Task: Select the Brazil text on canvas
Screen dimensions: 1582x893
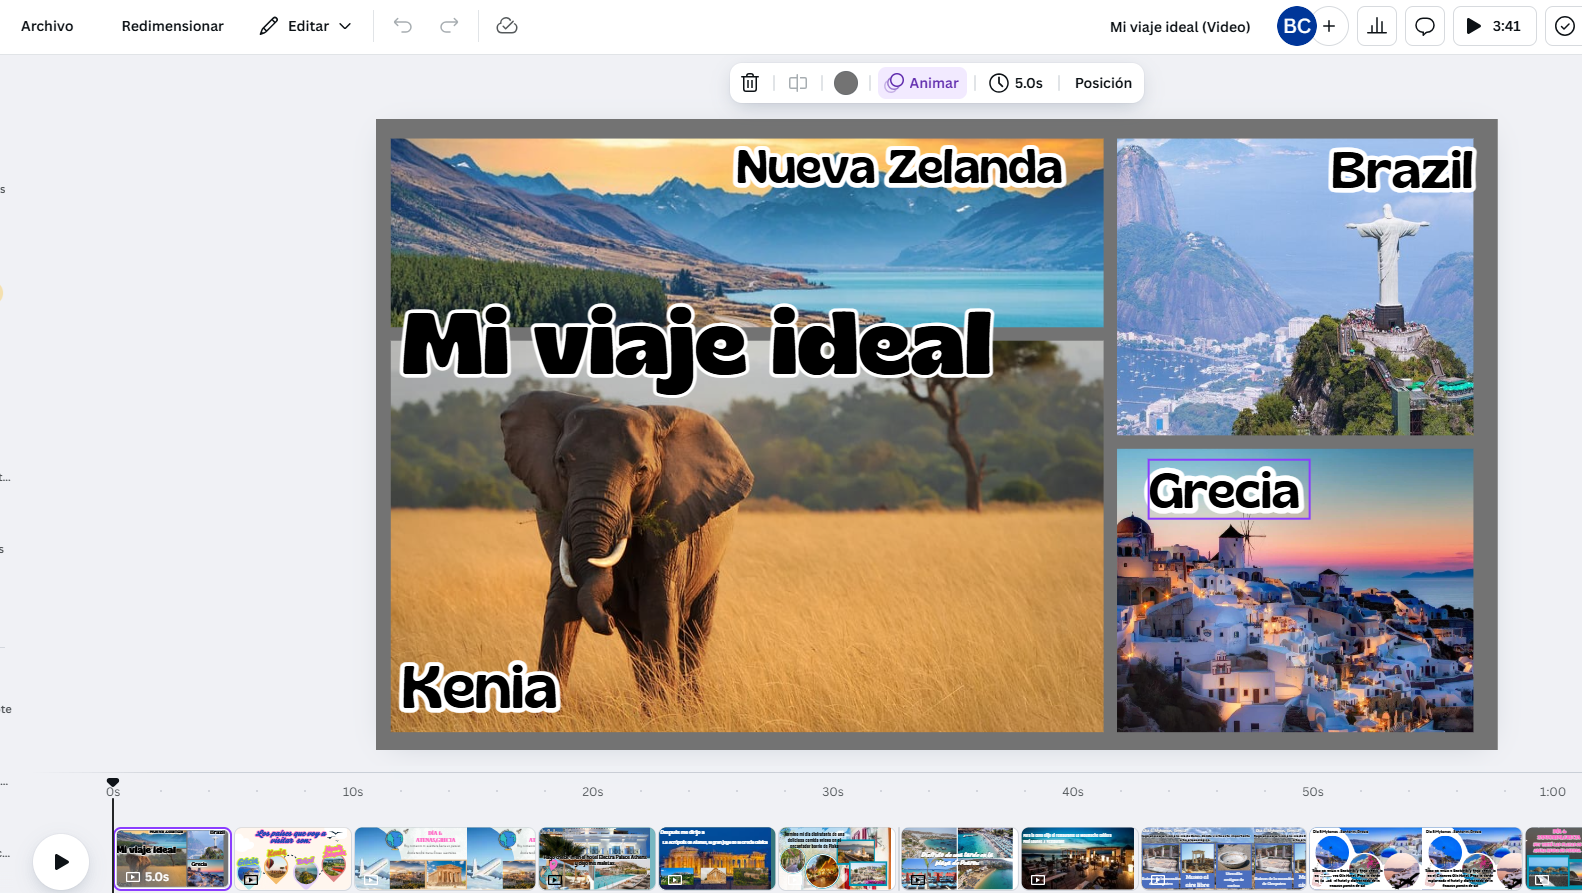Action: coord(1401,170)
